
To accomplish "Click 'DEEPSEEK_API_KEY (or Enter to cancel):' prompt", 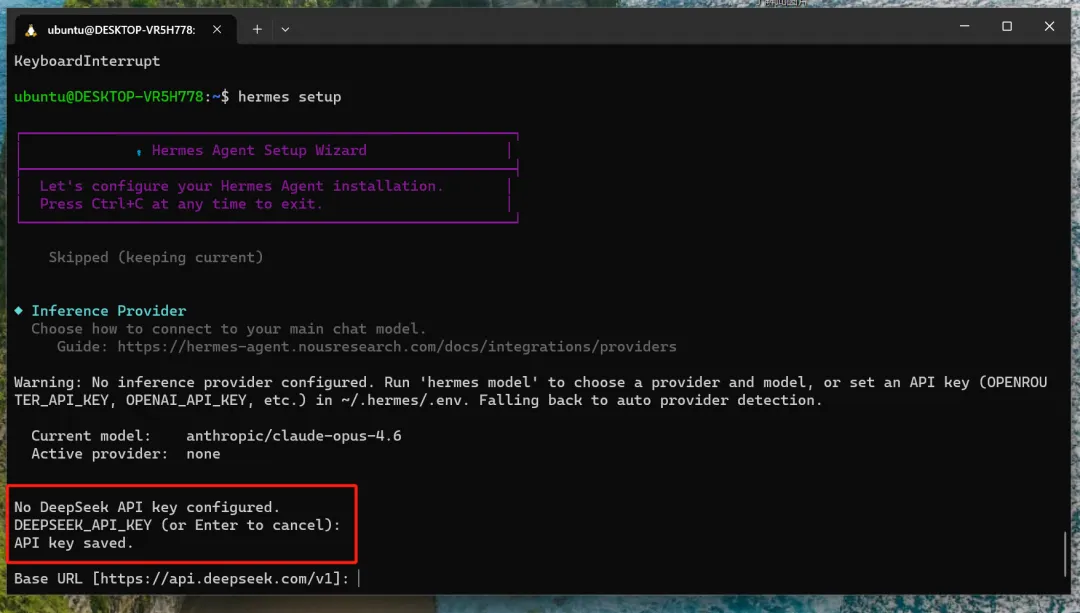I will point(177,525).
